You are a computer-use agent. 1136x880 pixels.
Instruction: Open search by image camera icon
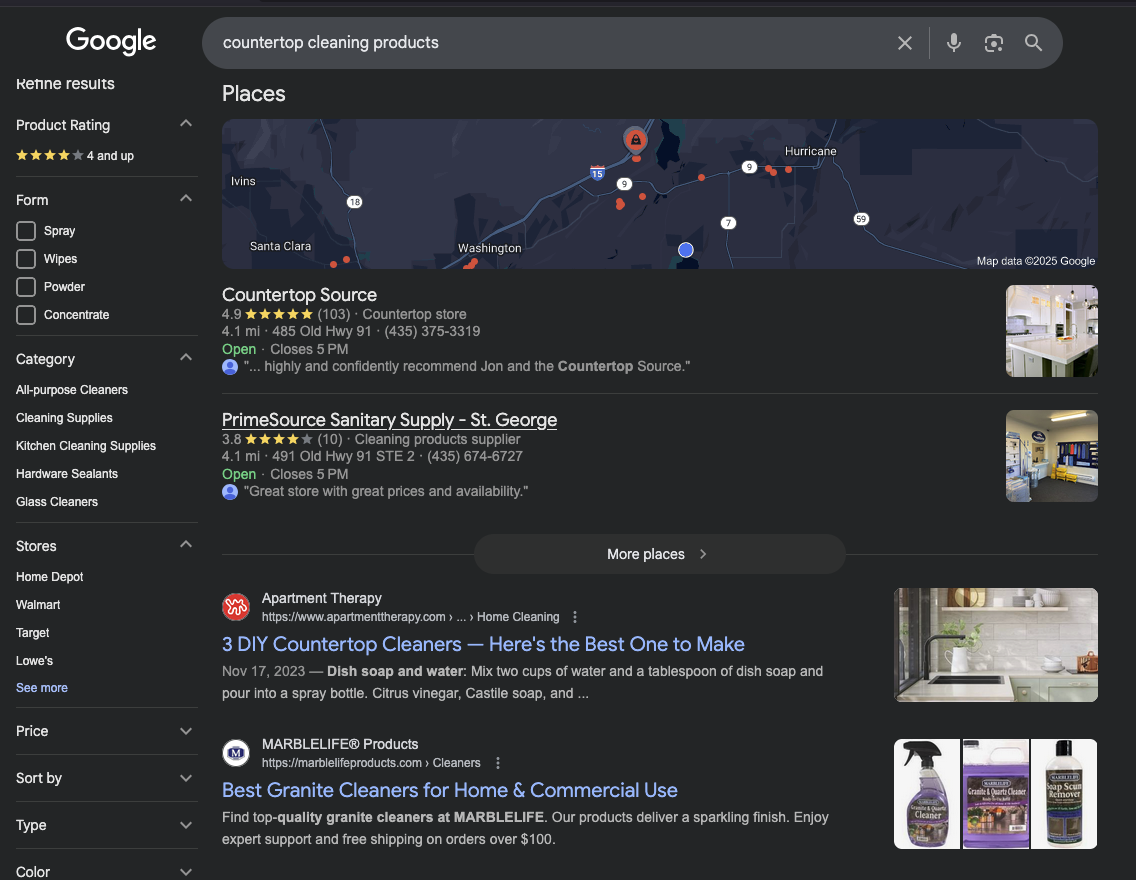tap(994, 43)
